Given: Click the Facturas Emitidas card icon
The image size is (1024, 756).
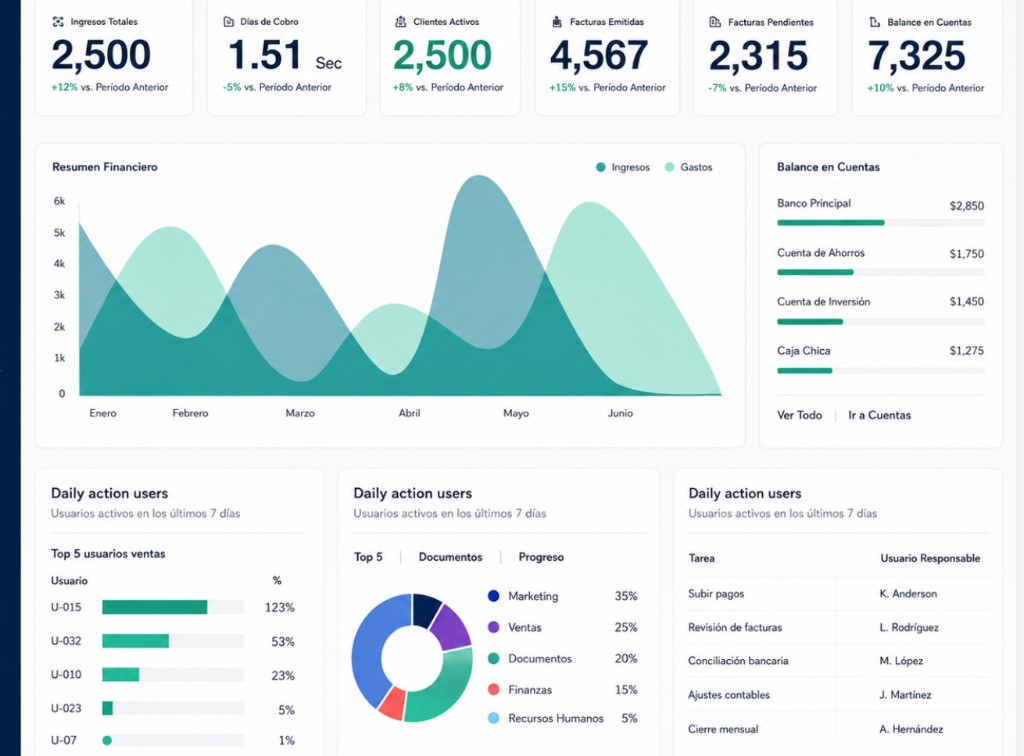Looking at the screenshot, I should [557, 22].
